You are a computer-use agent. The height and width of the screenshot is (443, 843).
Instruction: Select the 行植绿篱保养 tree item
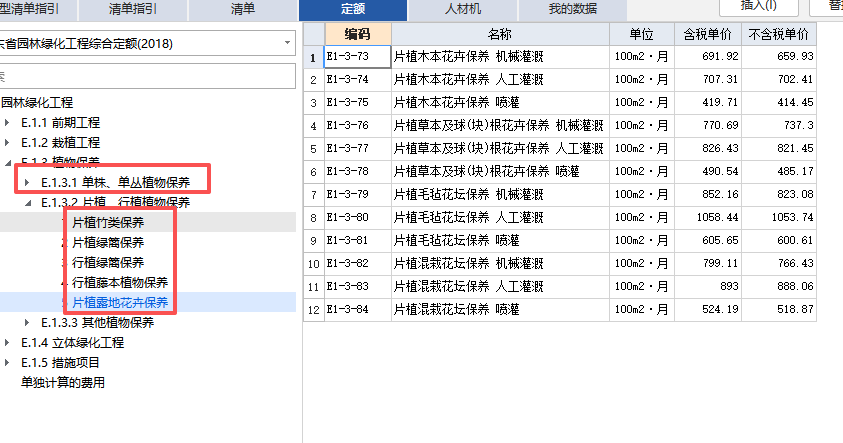108,262
